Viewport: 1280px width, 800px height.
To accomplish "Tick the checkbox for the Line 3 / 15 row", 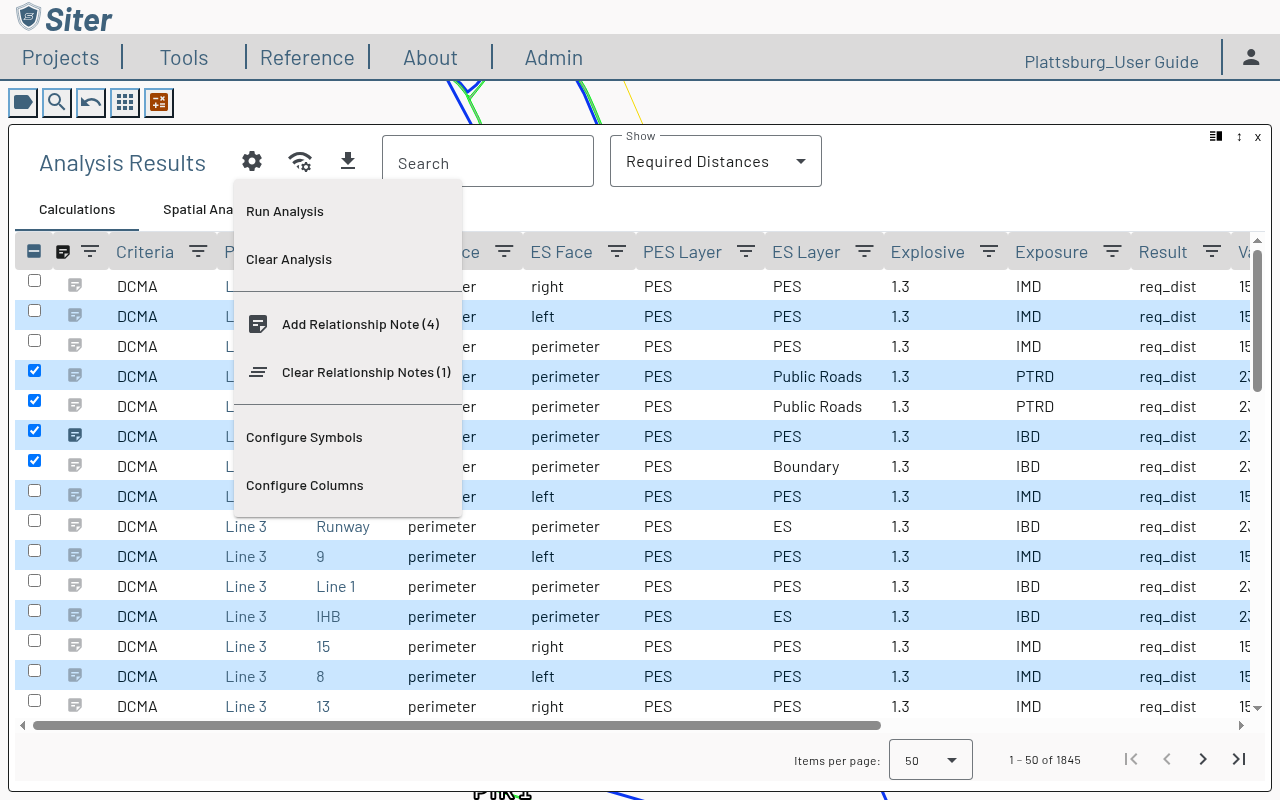I will point(34,641).
